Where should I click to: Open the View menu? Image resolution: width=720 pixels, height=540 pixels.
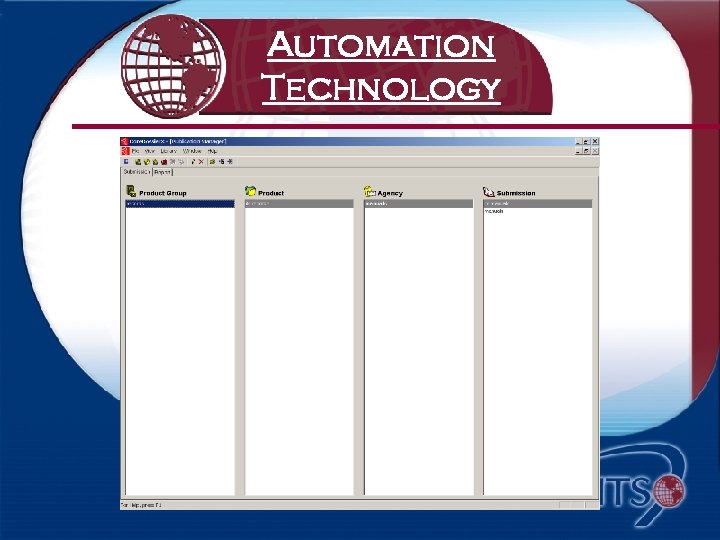[150, 151]
